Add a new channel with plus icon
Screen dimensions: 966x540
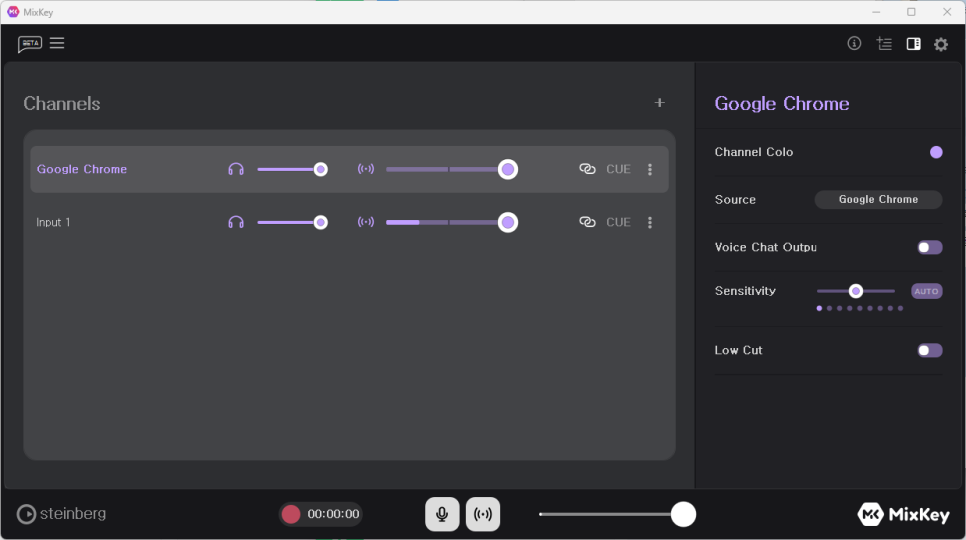point(659,103)
